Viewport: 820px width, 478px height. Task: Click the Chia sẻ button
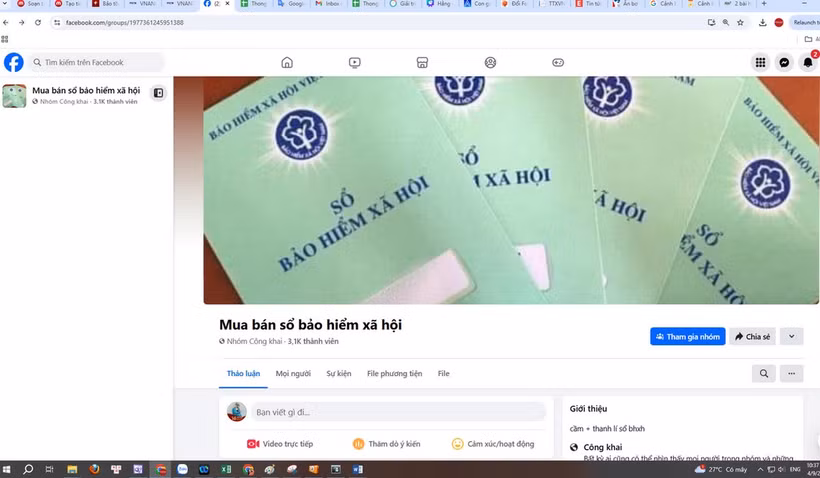point(753,336)
